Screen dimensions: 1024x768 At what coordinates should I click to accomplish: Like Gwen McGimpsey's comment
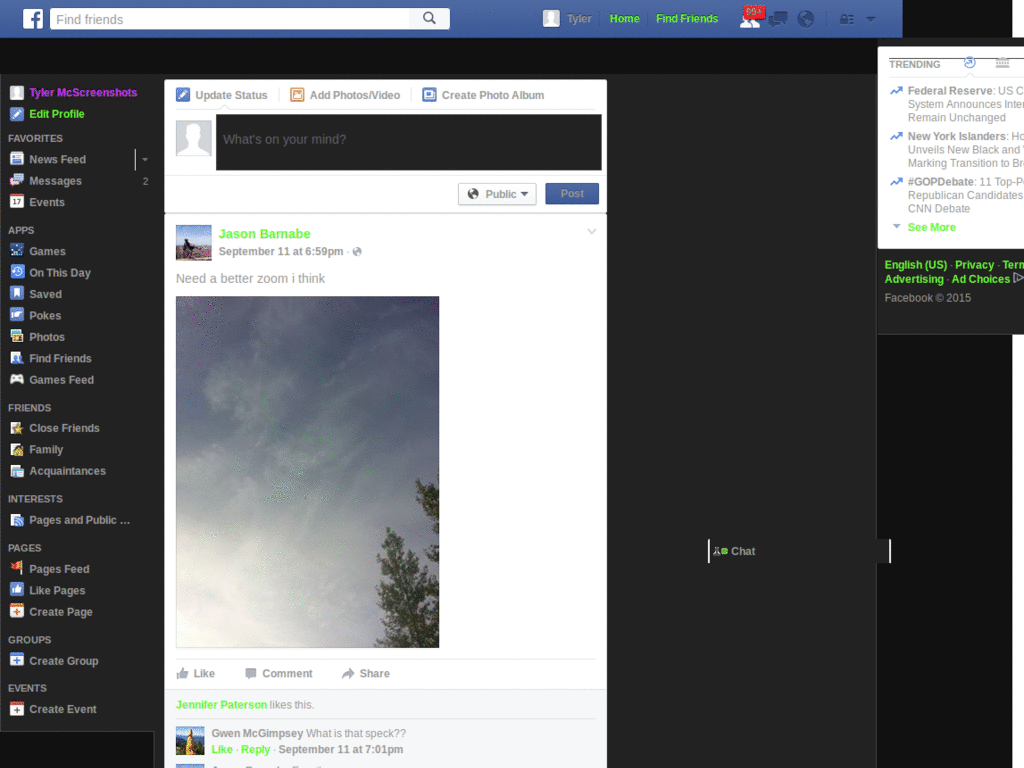pyautogui.click(x=222, y=750)
